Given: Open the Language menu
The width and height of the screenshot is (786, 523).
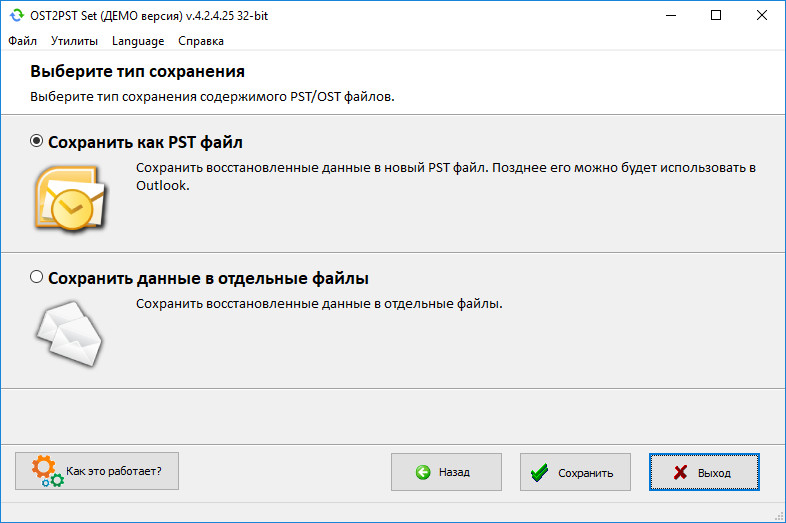Looking at the screenshot, I should coord(138,41).
